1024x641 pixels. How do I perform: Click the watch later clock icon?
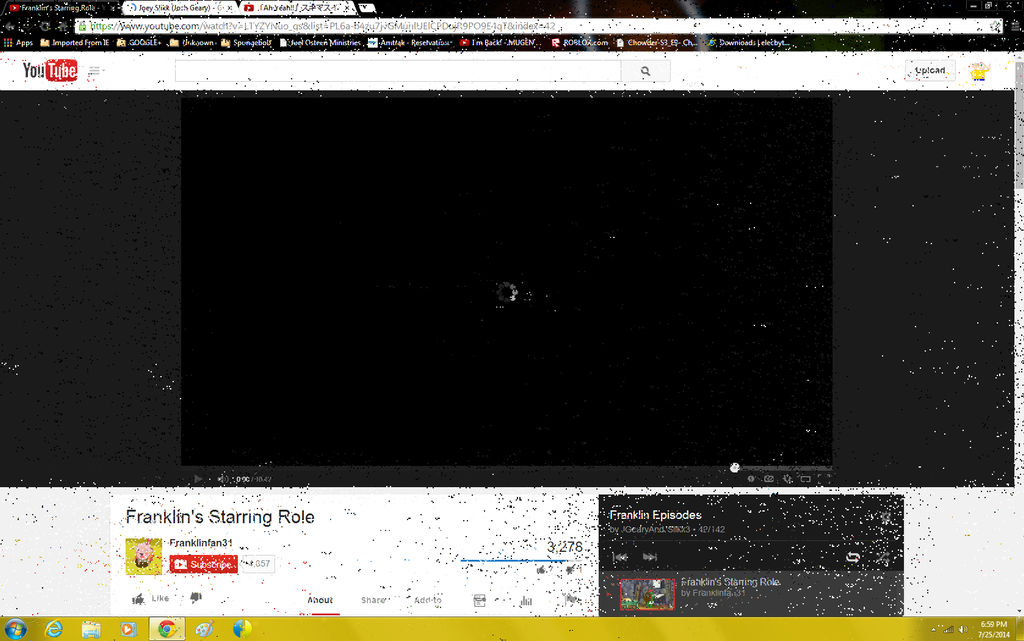(x=751, y=478)
